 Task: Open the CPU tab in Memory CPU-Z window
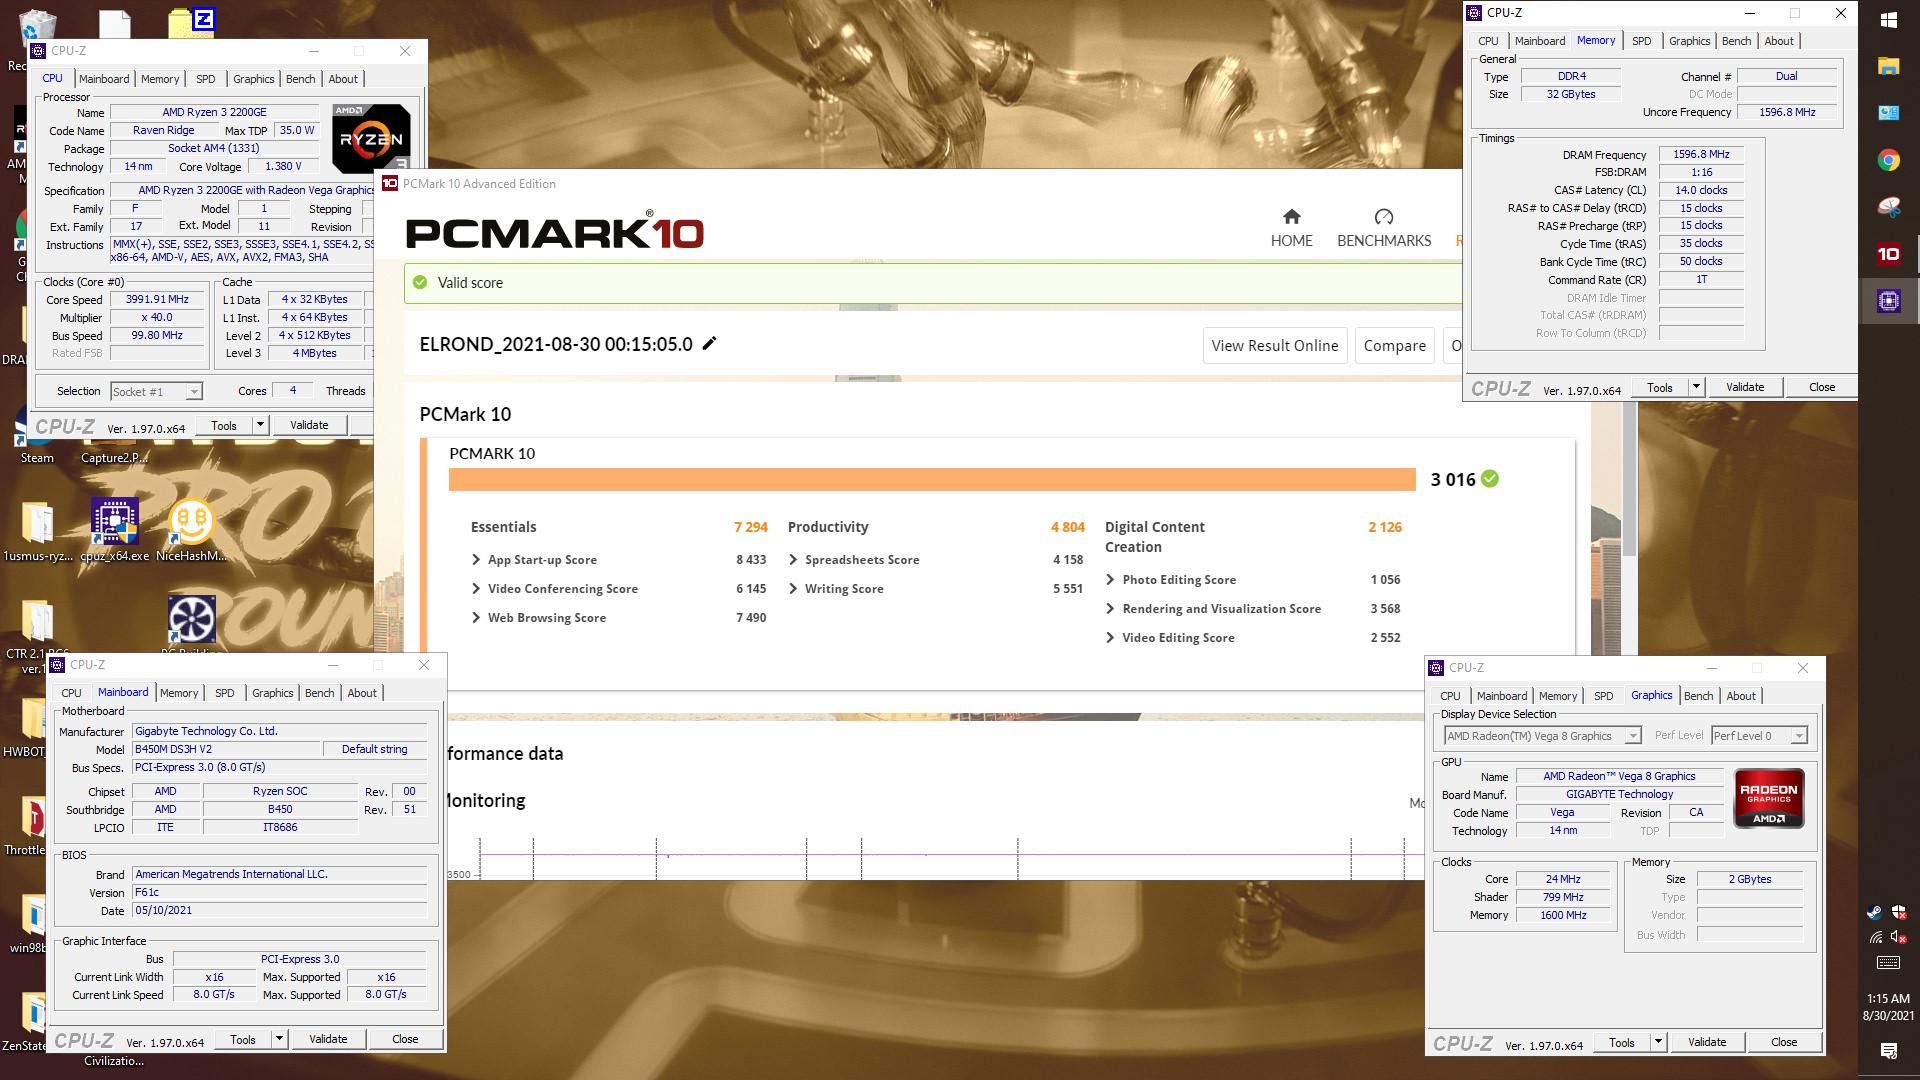point(1488,41)
